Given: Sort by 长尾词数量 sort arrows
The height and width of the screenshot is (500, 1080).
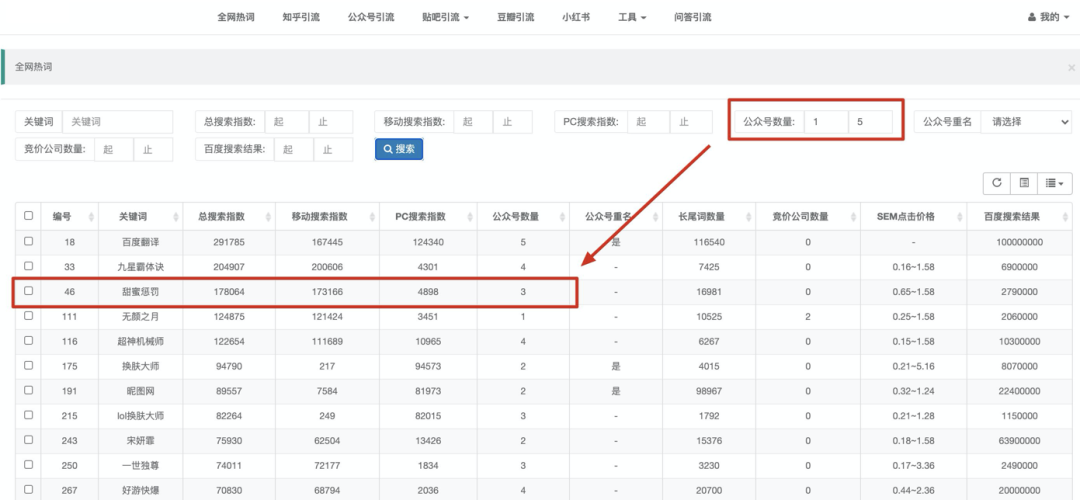Looking at the screenshot, I should click(x=747, y=217).
